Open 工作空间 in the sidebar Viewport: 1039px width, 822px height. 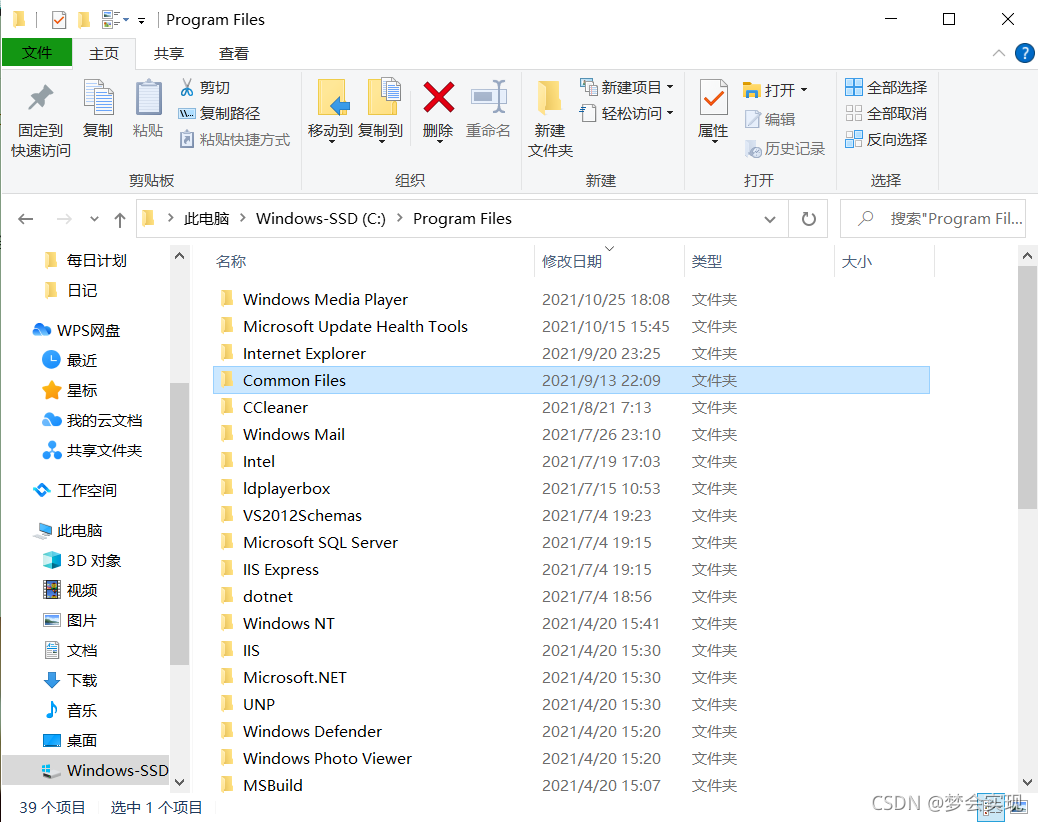(x=76, y=490)
